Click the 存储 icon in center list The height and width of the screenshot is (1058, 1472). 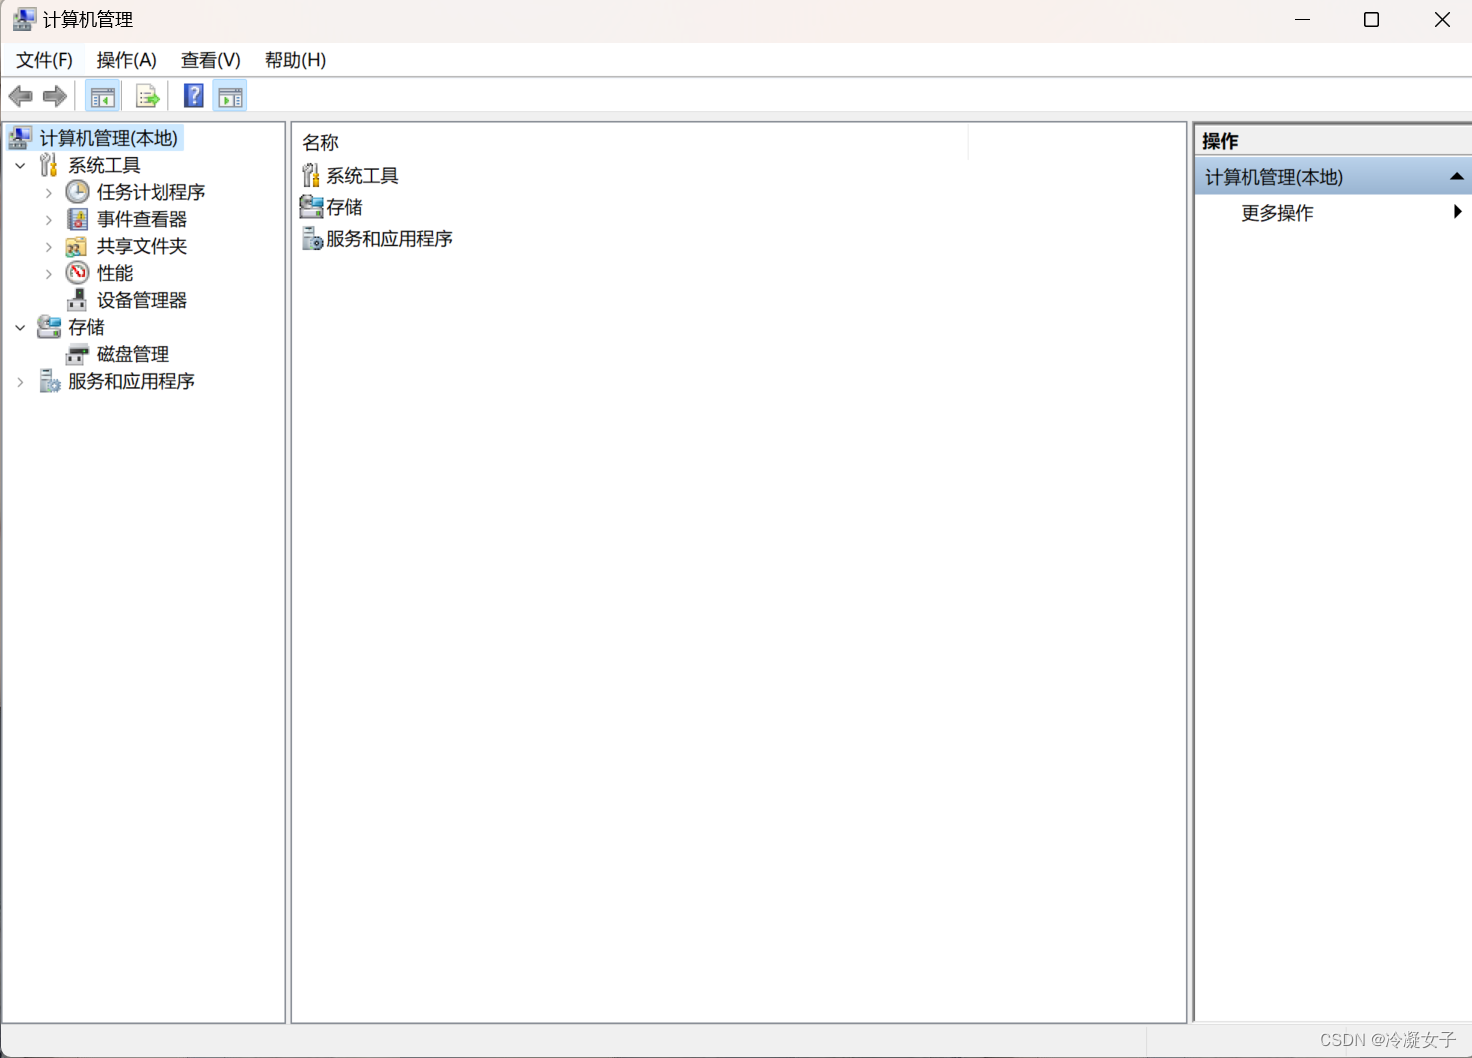click(x=311, y=207)
